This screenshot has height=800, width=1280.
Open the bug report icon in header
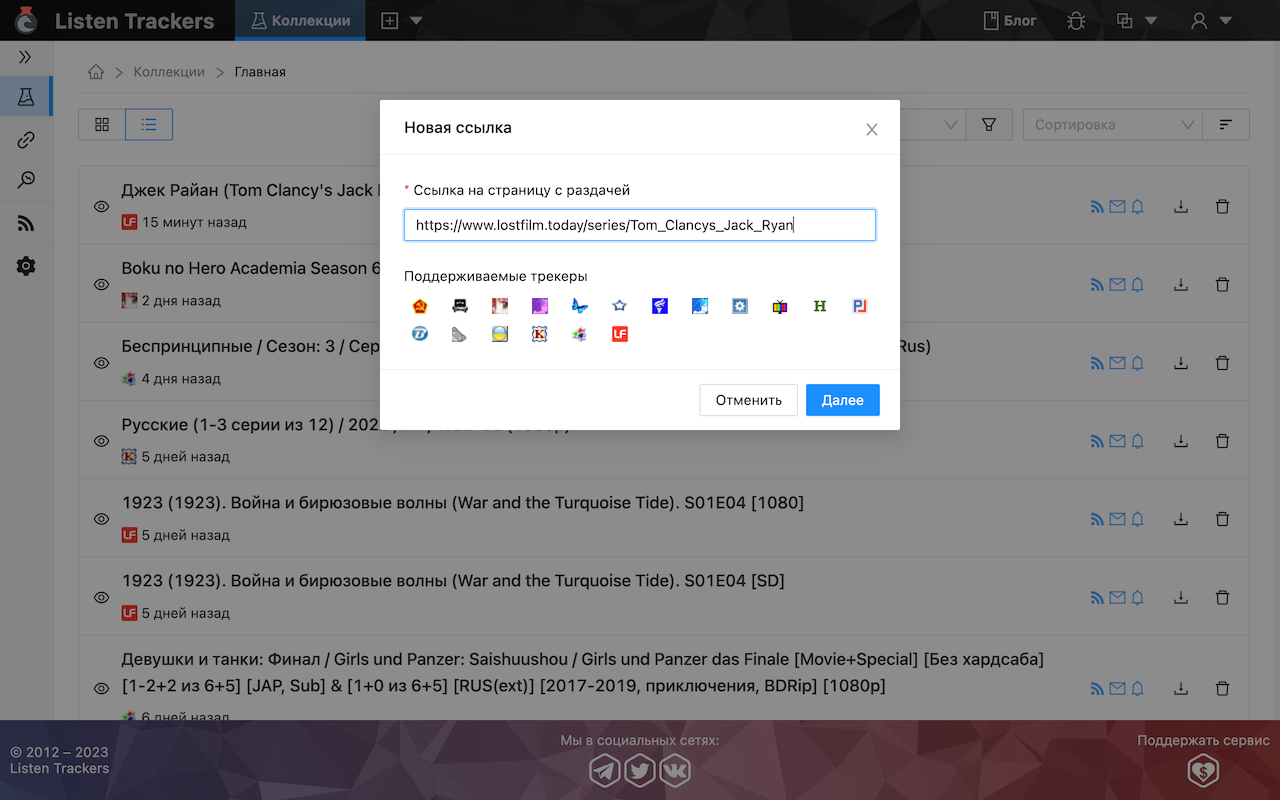coord(1076,20)
